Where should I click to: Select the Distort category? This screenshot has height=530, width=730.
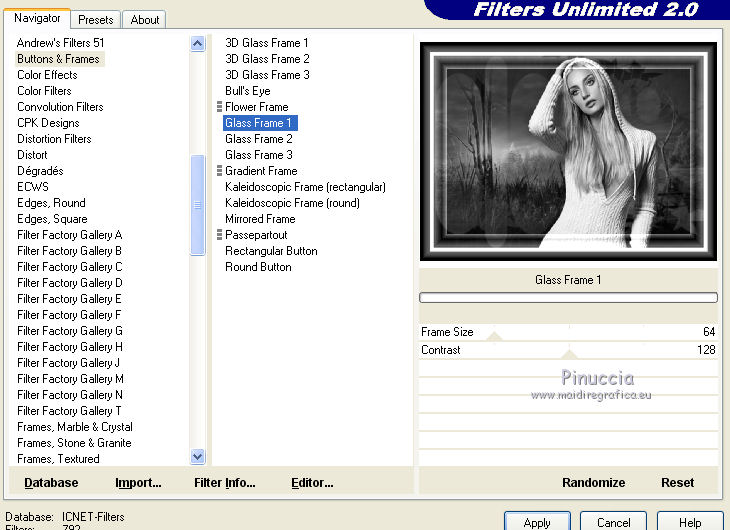tap(32, 155)
